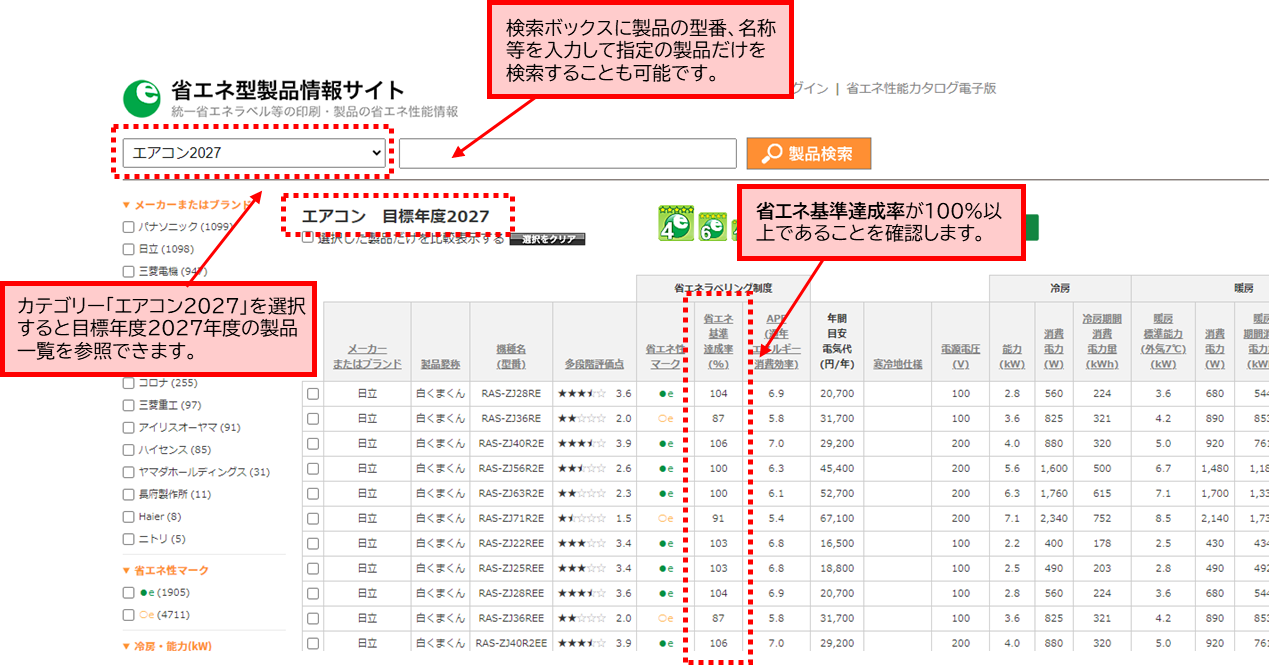
Task: Check the 三菱電機 brand filter
Action: pyautogui.click(x=128, y=271)
